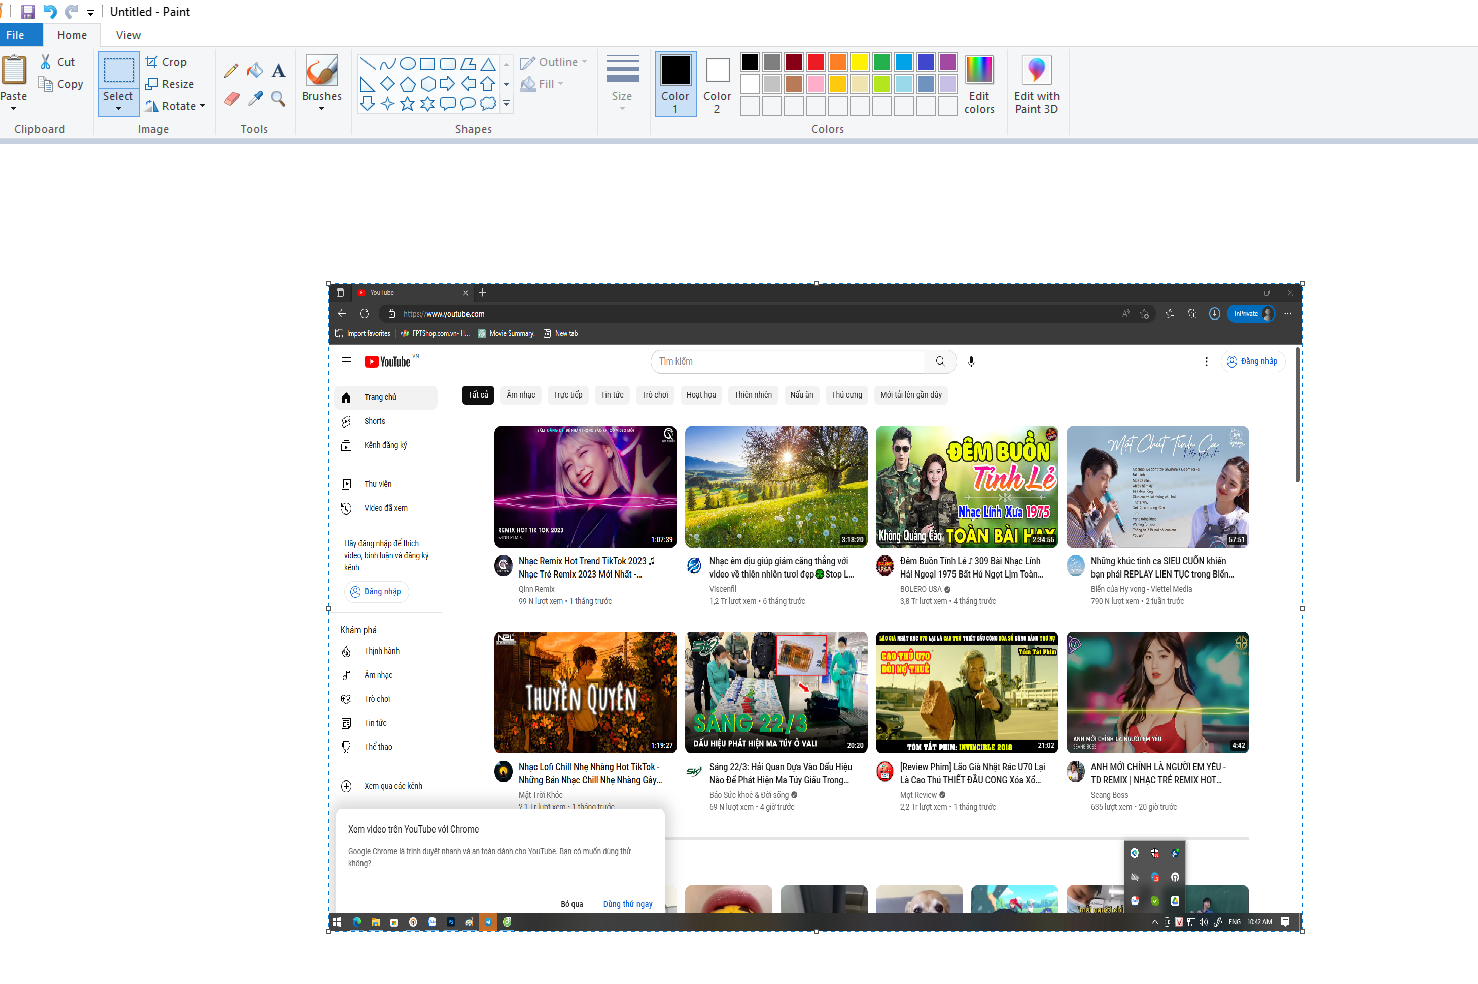Select the Rounded rectangle shape
Screen dimensions: 1478x984
[447, 64]
